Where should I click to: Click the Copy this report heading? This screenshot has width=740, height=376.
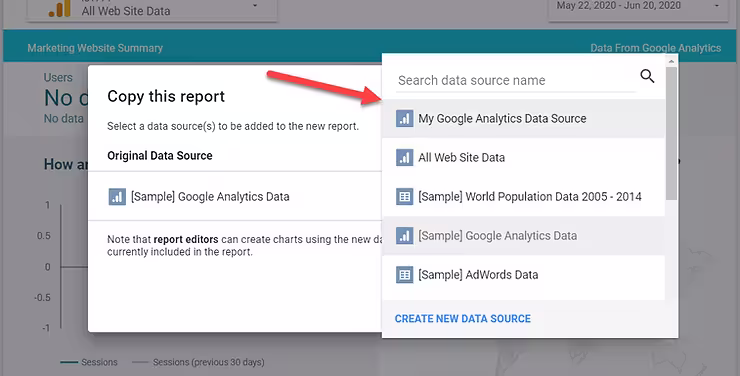[x=166, y=97]
